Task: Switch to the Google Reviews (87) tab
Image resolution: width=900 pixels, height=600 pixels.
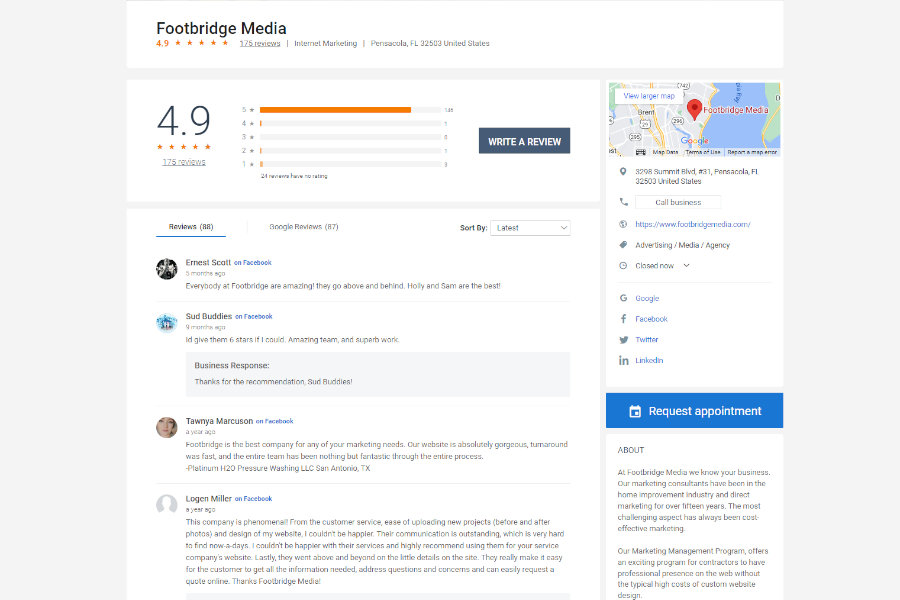Action: (x=304, y=227)
